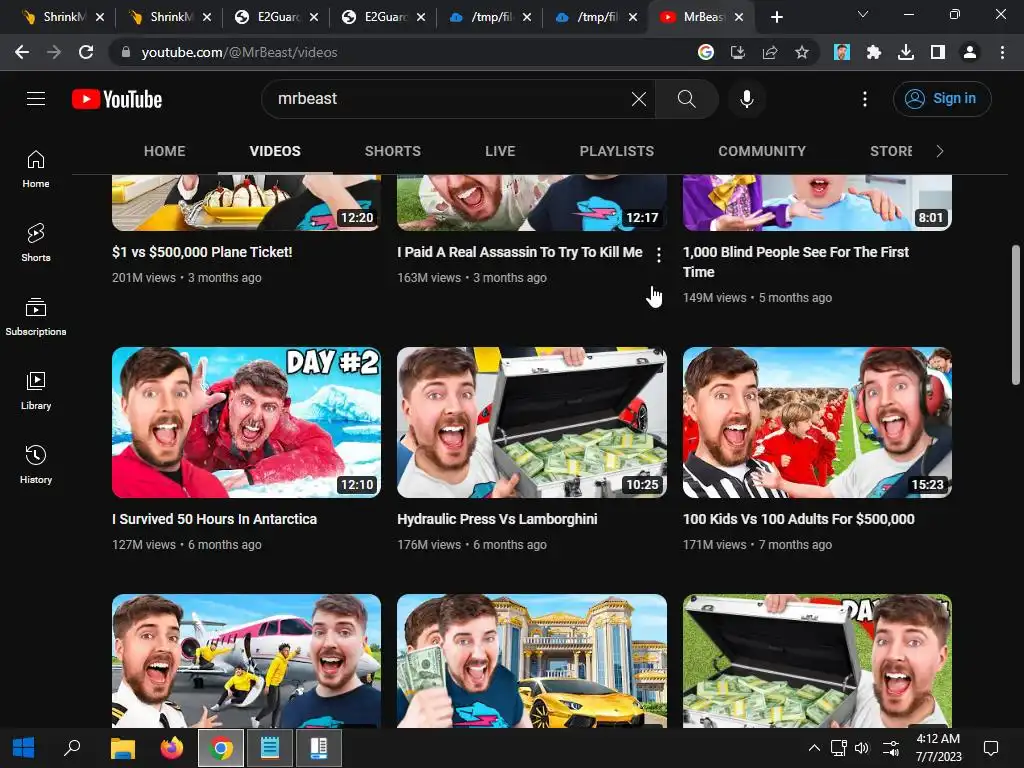Open 100 Kids Vs 100 Adults For $500,000 title
This screenshot has height=768, width=1024.
tap(798, 519)
